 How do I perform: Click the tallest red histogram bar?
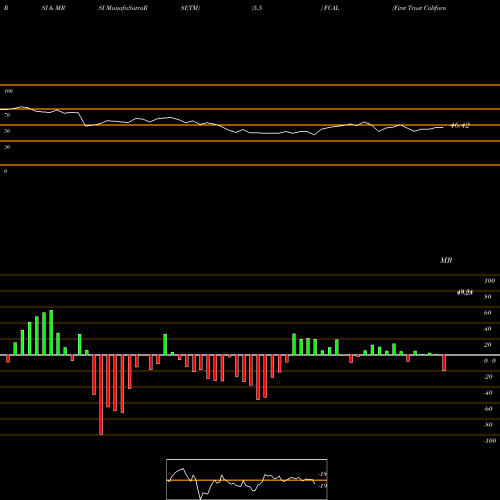(x=101, y=395)
